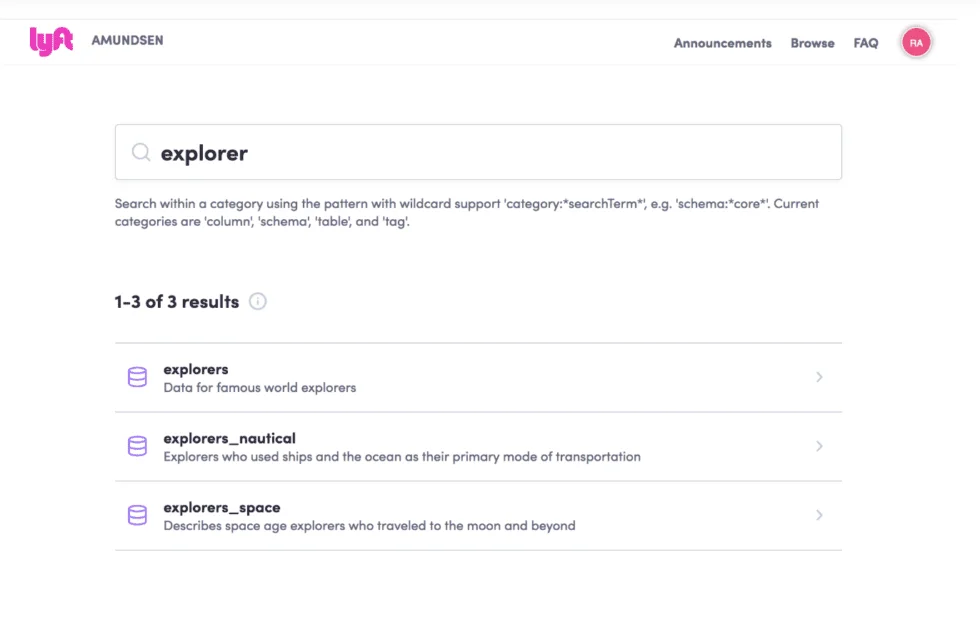Screen dimensions: 980x617
Task: Click the Lyft logo icon
Action: (x=51, y=41)
